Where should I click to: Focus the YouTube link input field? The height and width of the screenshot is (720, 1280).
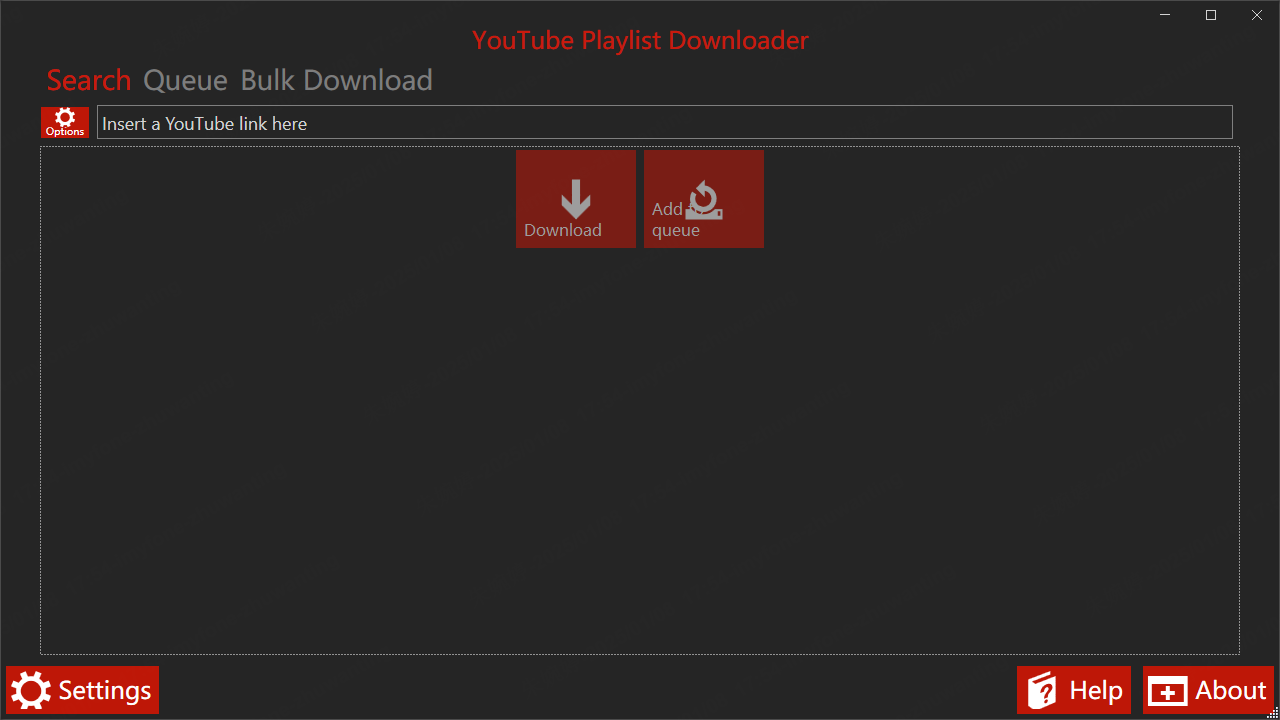tap(665, 122)
